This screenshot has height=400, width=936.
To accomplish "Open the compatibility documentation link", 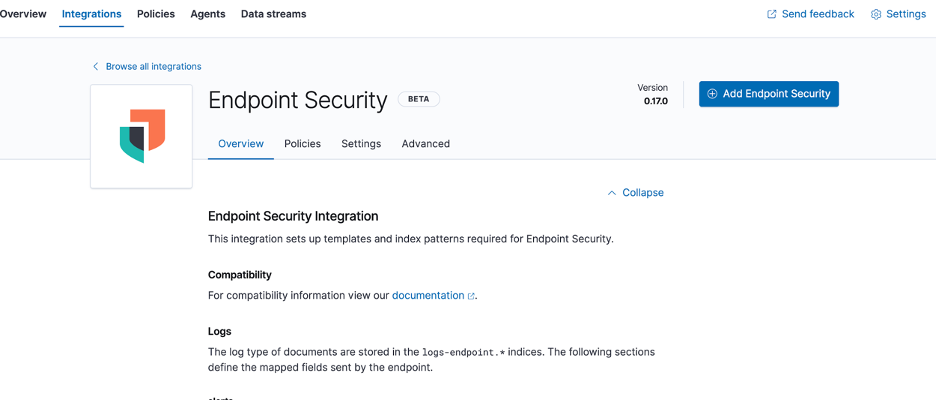I will coord(428,295).
